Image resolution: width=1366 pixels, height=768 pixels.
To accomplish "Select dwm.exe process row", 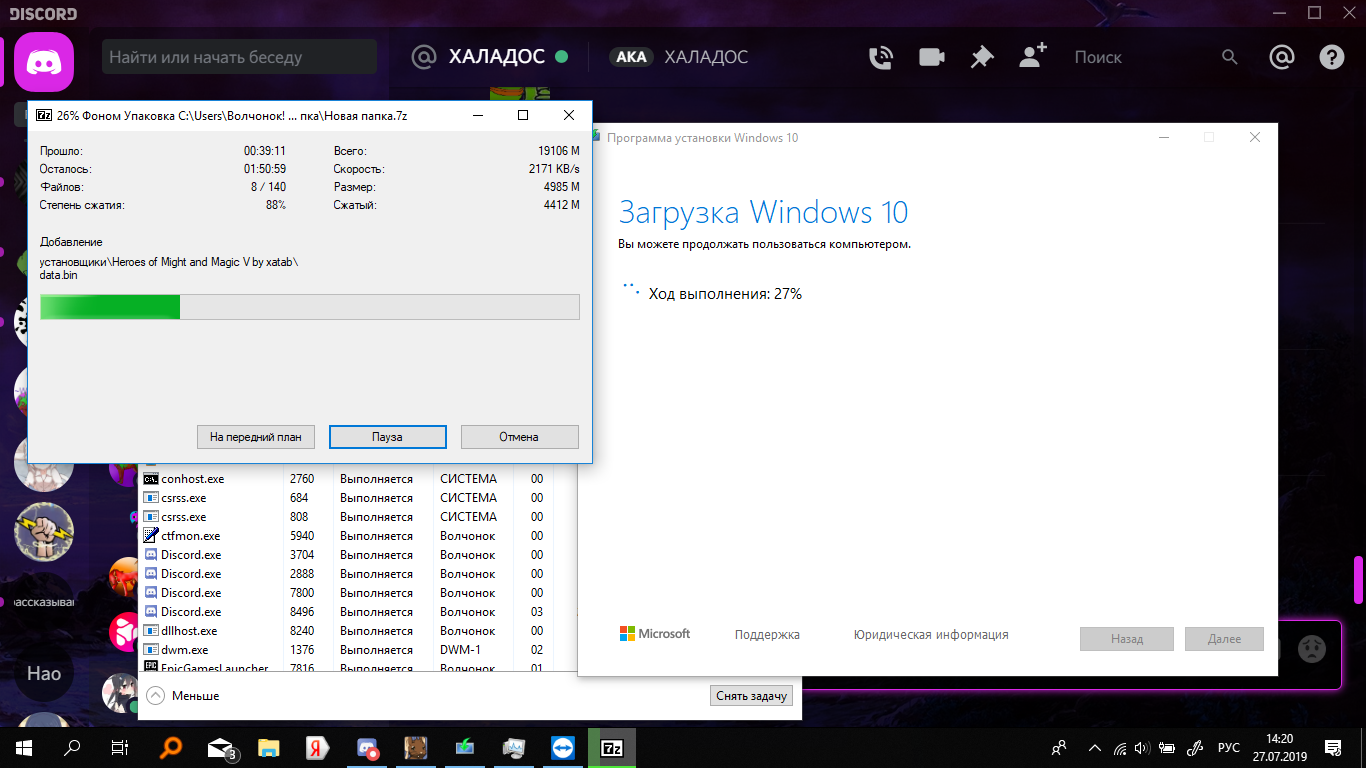I will (345, 650).
